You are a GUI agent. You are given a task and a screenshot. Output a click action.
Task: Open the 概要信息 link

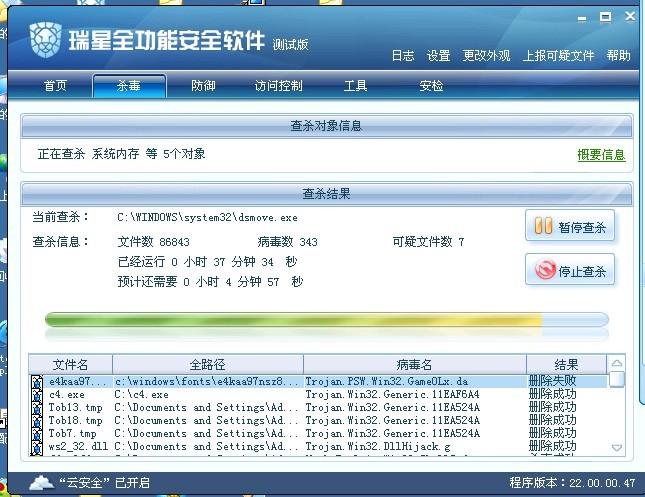tap(601, 155)
